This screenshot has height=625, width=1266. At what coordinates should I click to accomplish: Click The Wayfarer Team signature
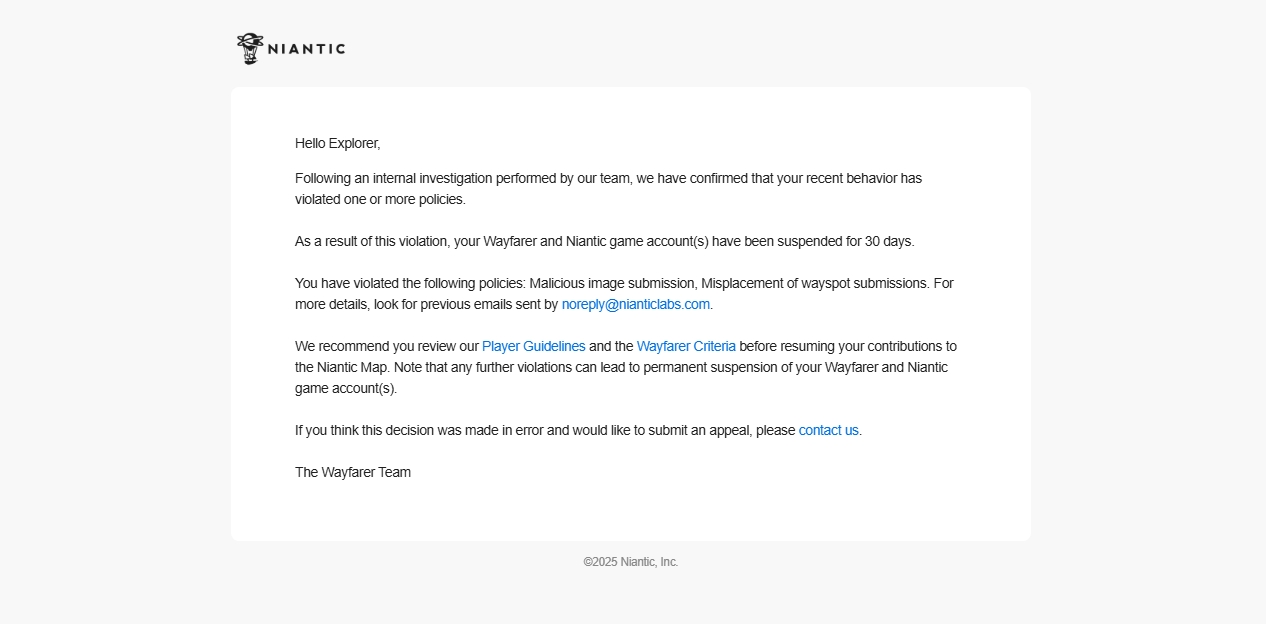[353, 472]
